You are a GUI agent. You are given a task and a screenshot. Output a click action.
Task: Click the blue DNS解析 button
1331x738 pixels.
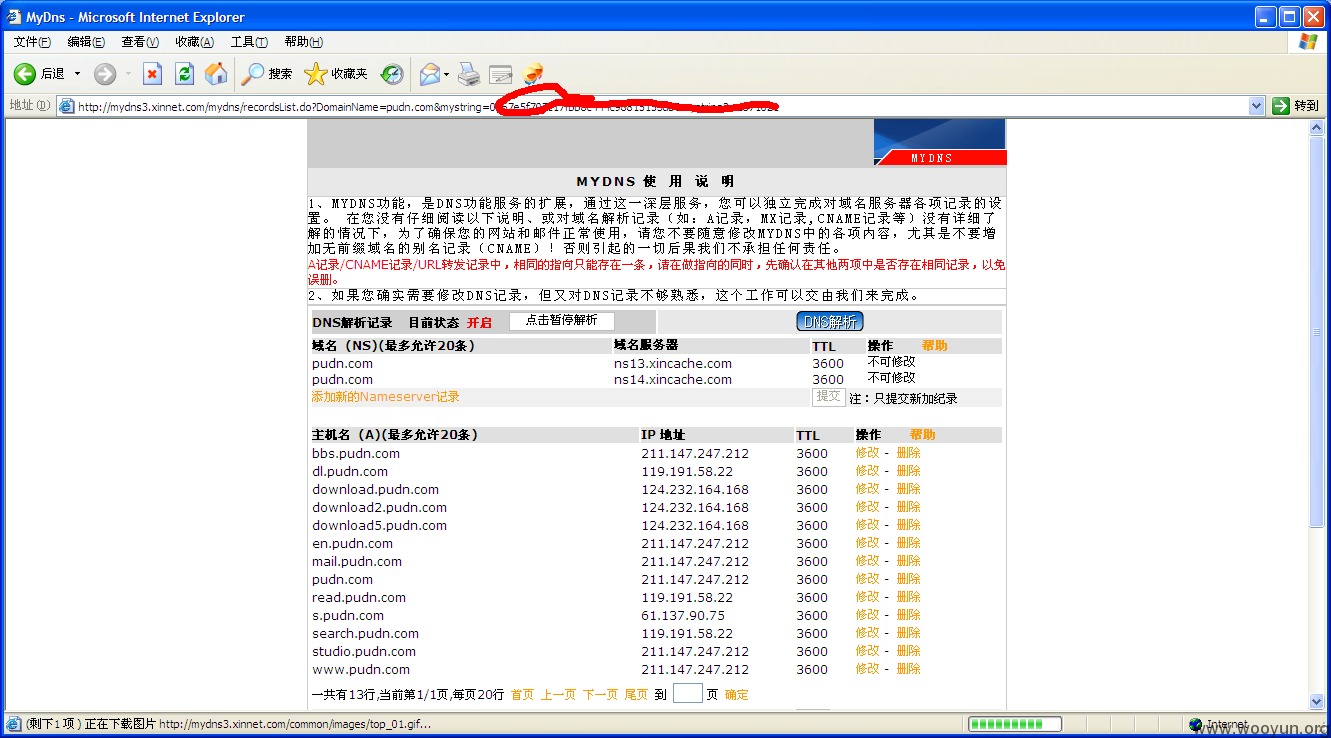click(829, 321)
